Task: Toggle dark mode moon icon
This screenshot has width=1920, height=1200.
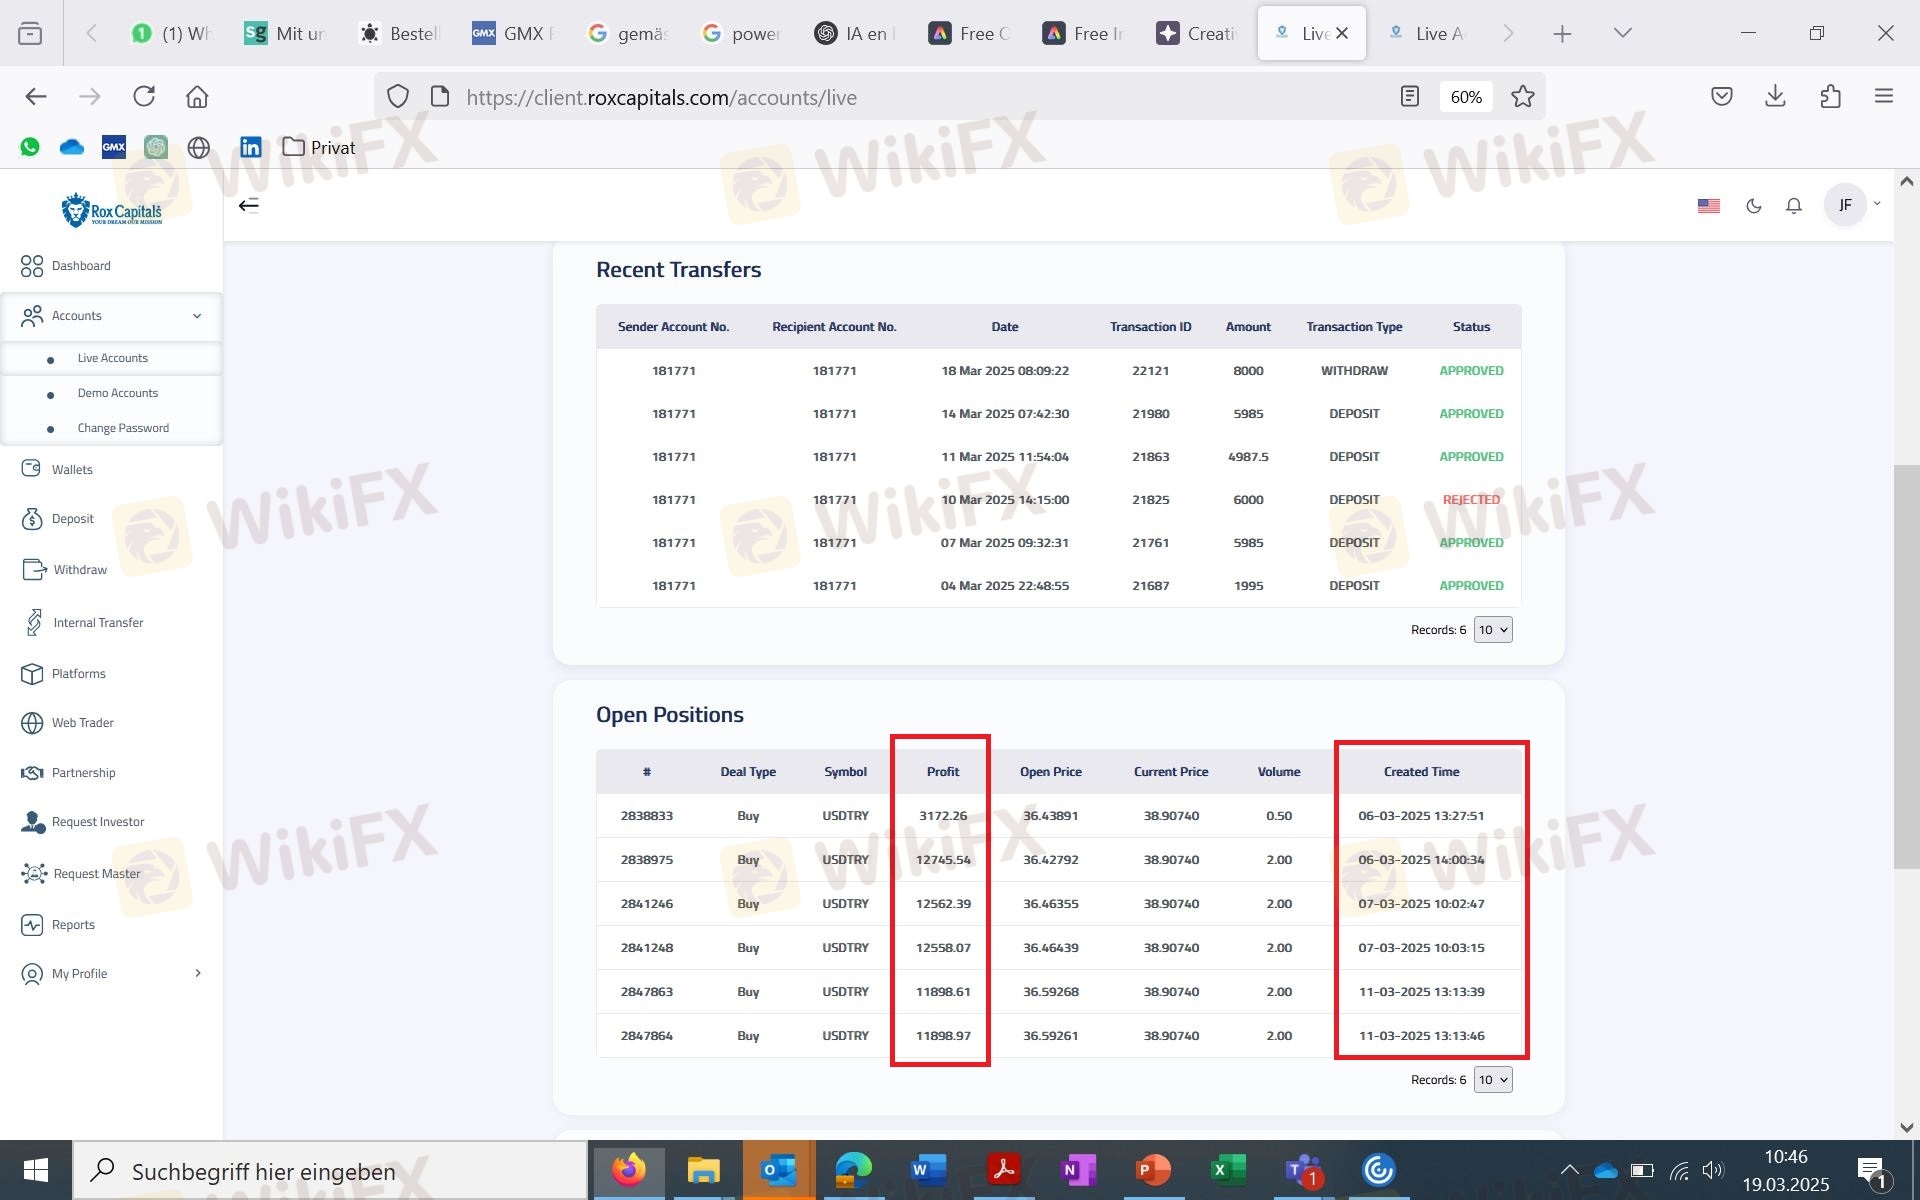Action: pos(1753,206)
